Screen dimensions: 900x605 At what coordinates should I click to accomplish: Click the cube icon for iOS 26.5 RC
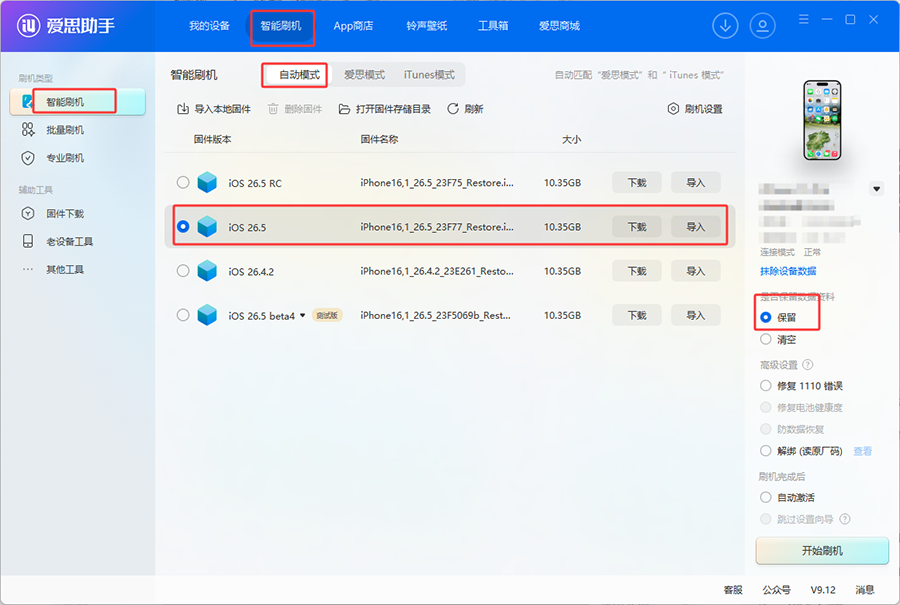point(207,183)
